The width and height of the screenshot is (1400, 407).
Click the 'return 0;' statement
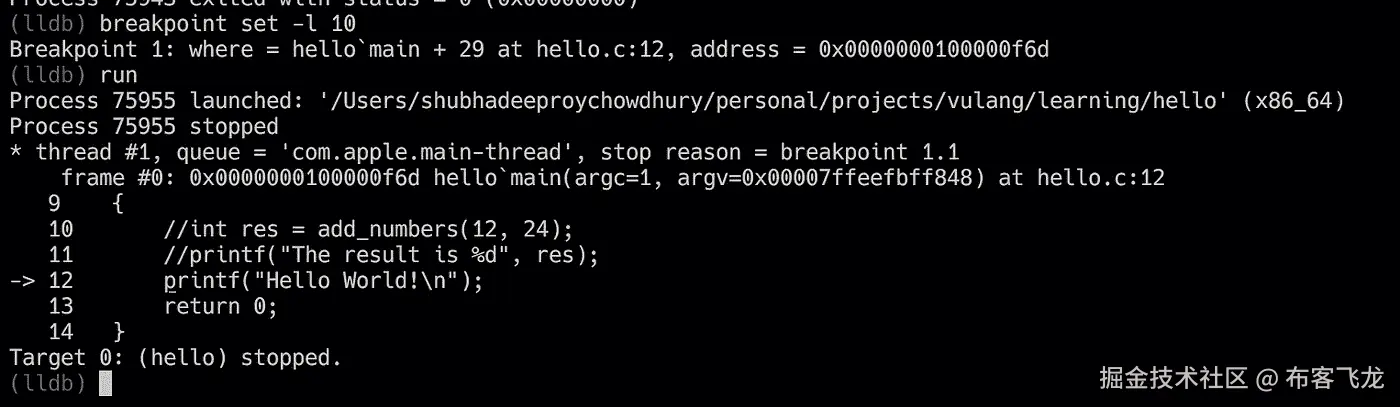point(220,306)
